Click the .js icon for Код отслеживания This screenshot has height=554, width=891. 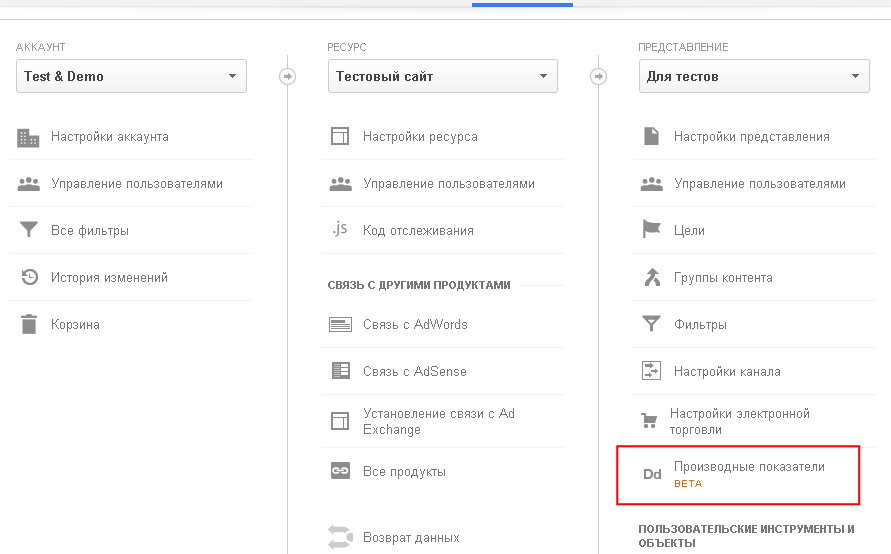[x=340, y=230]
